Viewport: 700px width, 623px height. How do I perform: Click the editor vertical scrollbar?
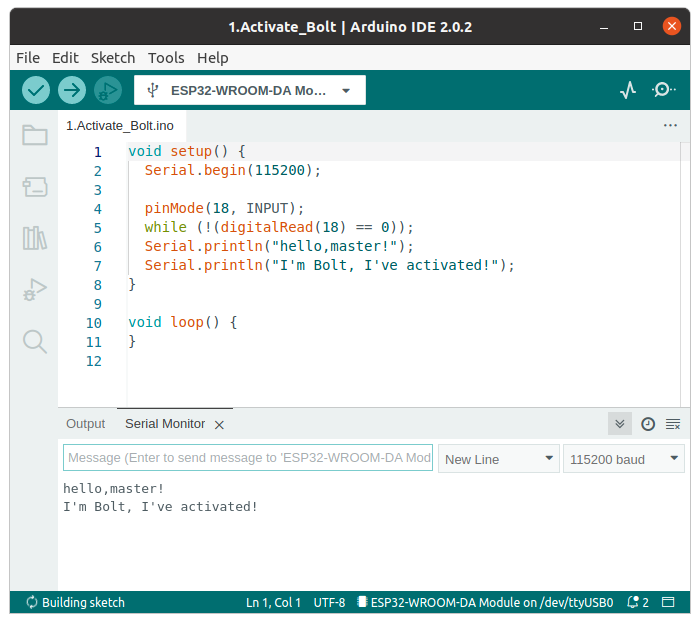(685, 274)
